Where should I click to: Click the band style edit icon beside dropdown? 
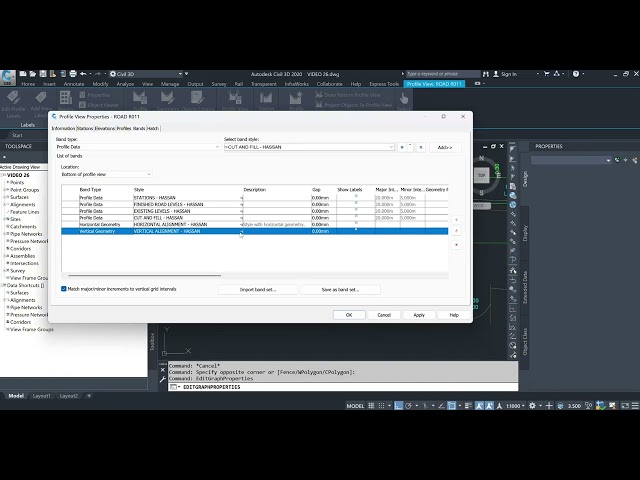[x=404, y=147]
